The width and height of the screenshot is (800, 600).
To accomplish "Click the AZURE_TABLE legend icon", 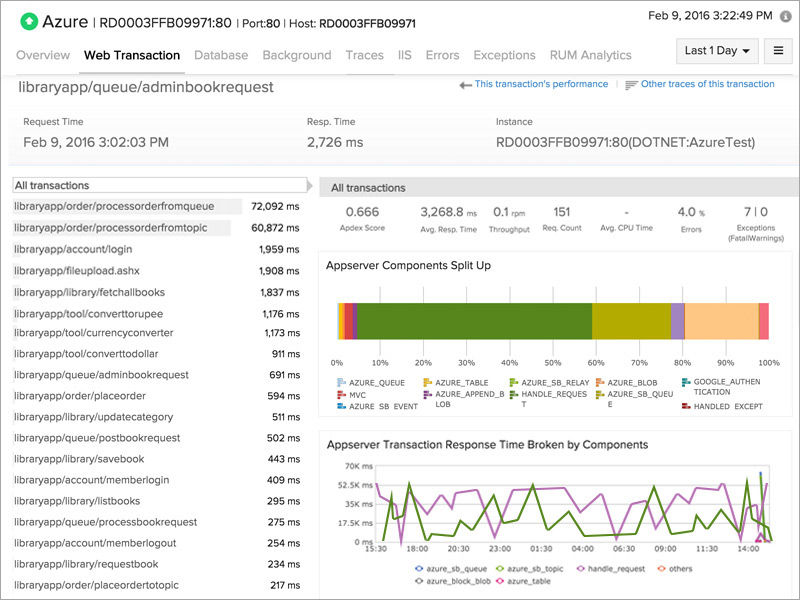I will [427, 382].
